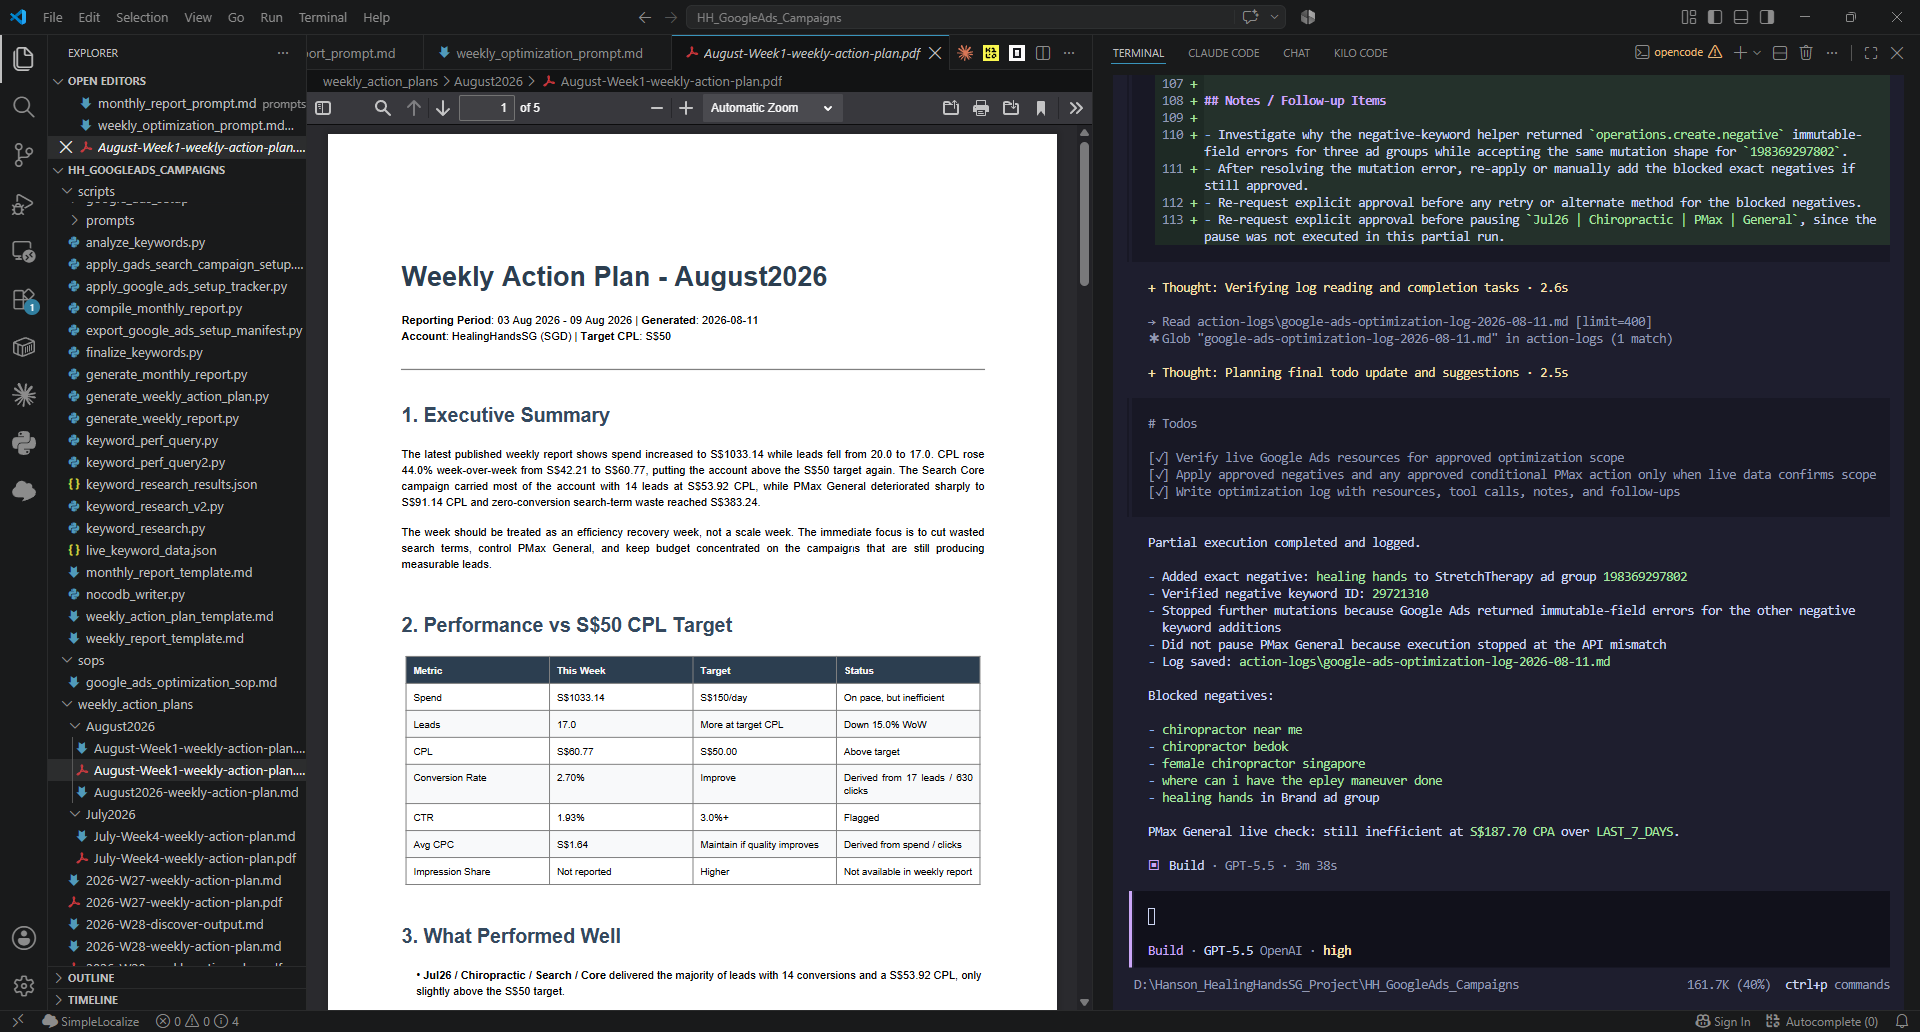This screenshot has width=1920, height=1032.
Task: Open PDF toolbar more tools chevrons
Action: [1076, 108]
